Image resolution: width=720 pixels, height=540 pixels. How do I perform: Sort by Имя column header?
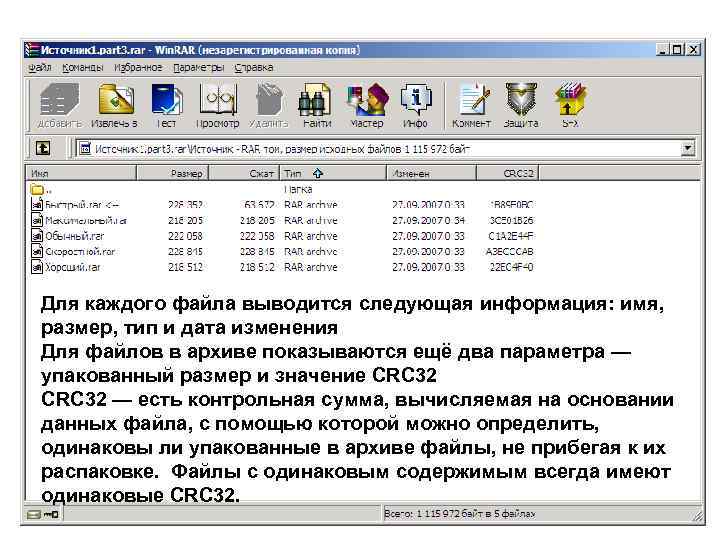[81, 173]
